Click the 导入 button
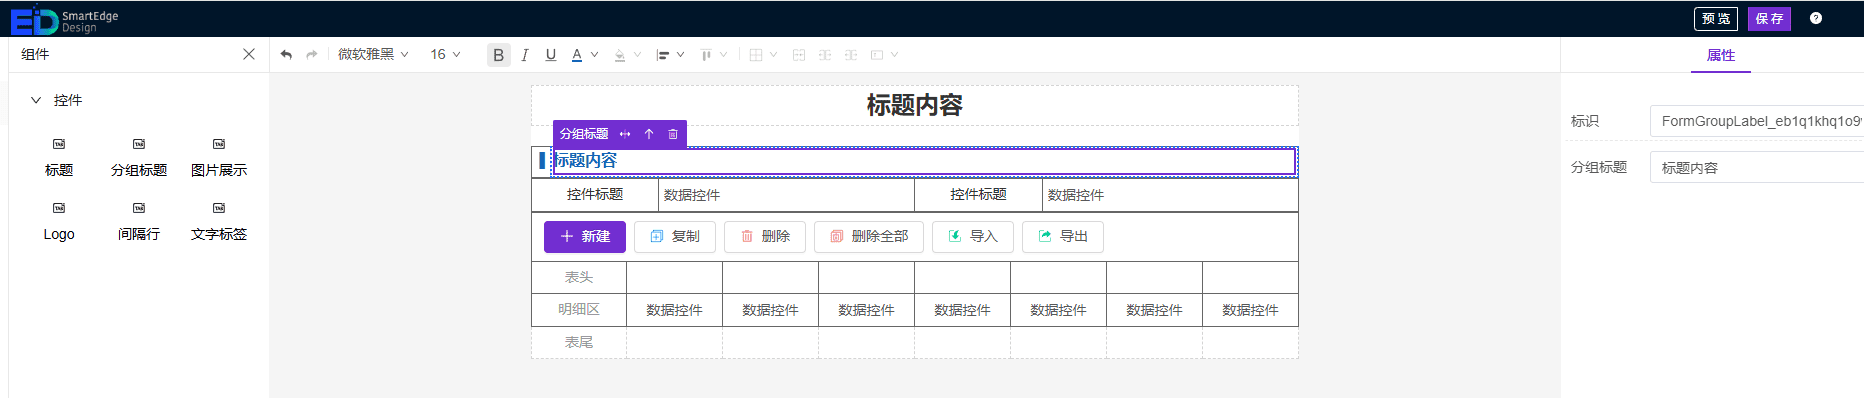 pyautogui.click(x=973, y=237)
